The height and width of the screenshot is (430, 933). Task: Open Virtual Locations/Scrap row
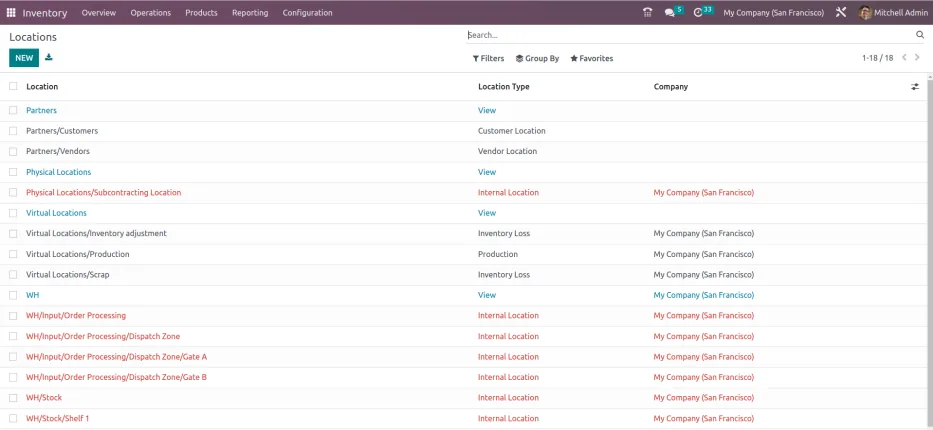[x=68, y=275]
